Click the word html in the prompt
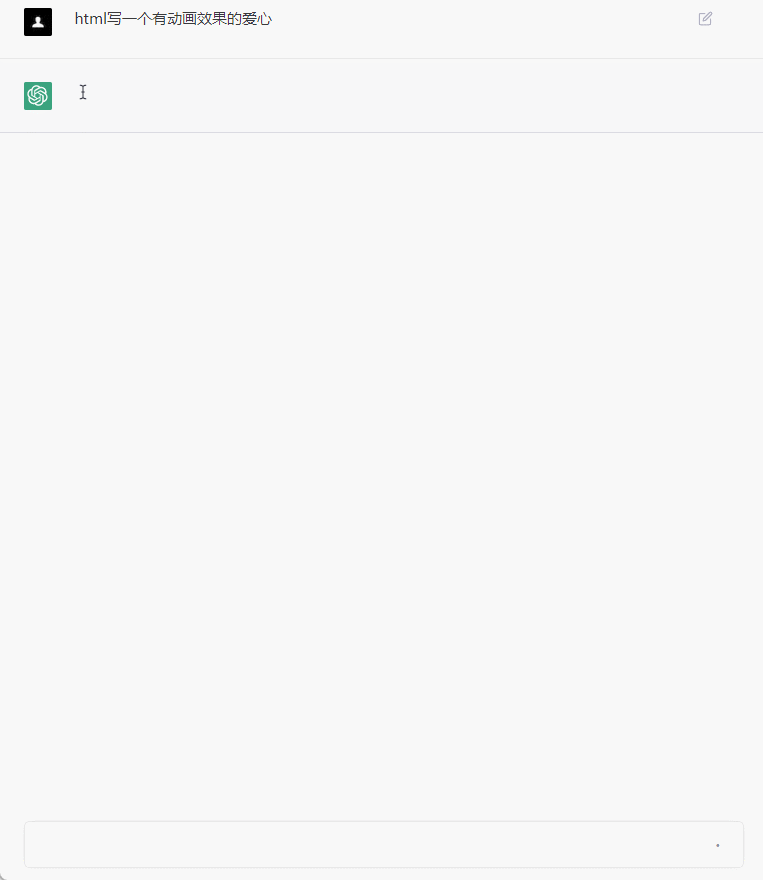Screen dimensions: 763x880 90,19
